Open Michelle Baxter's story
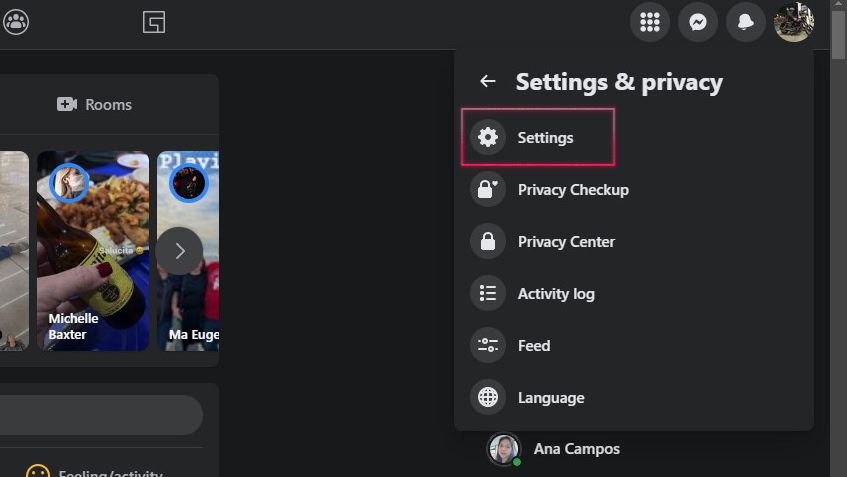 click(x=93, y=250)
